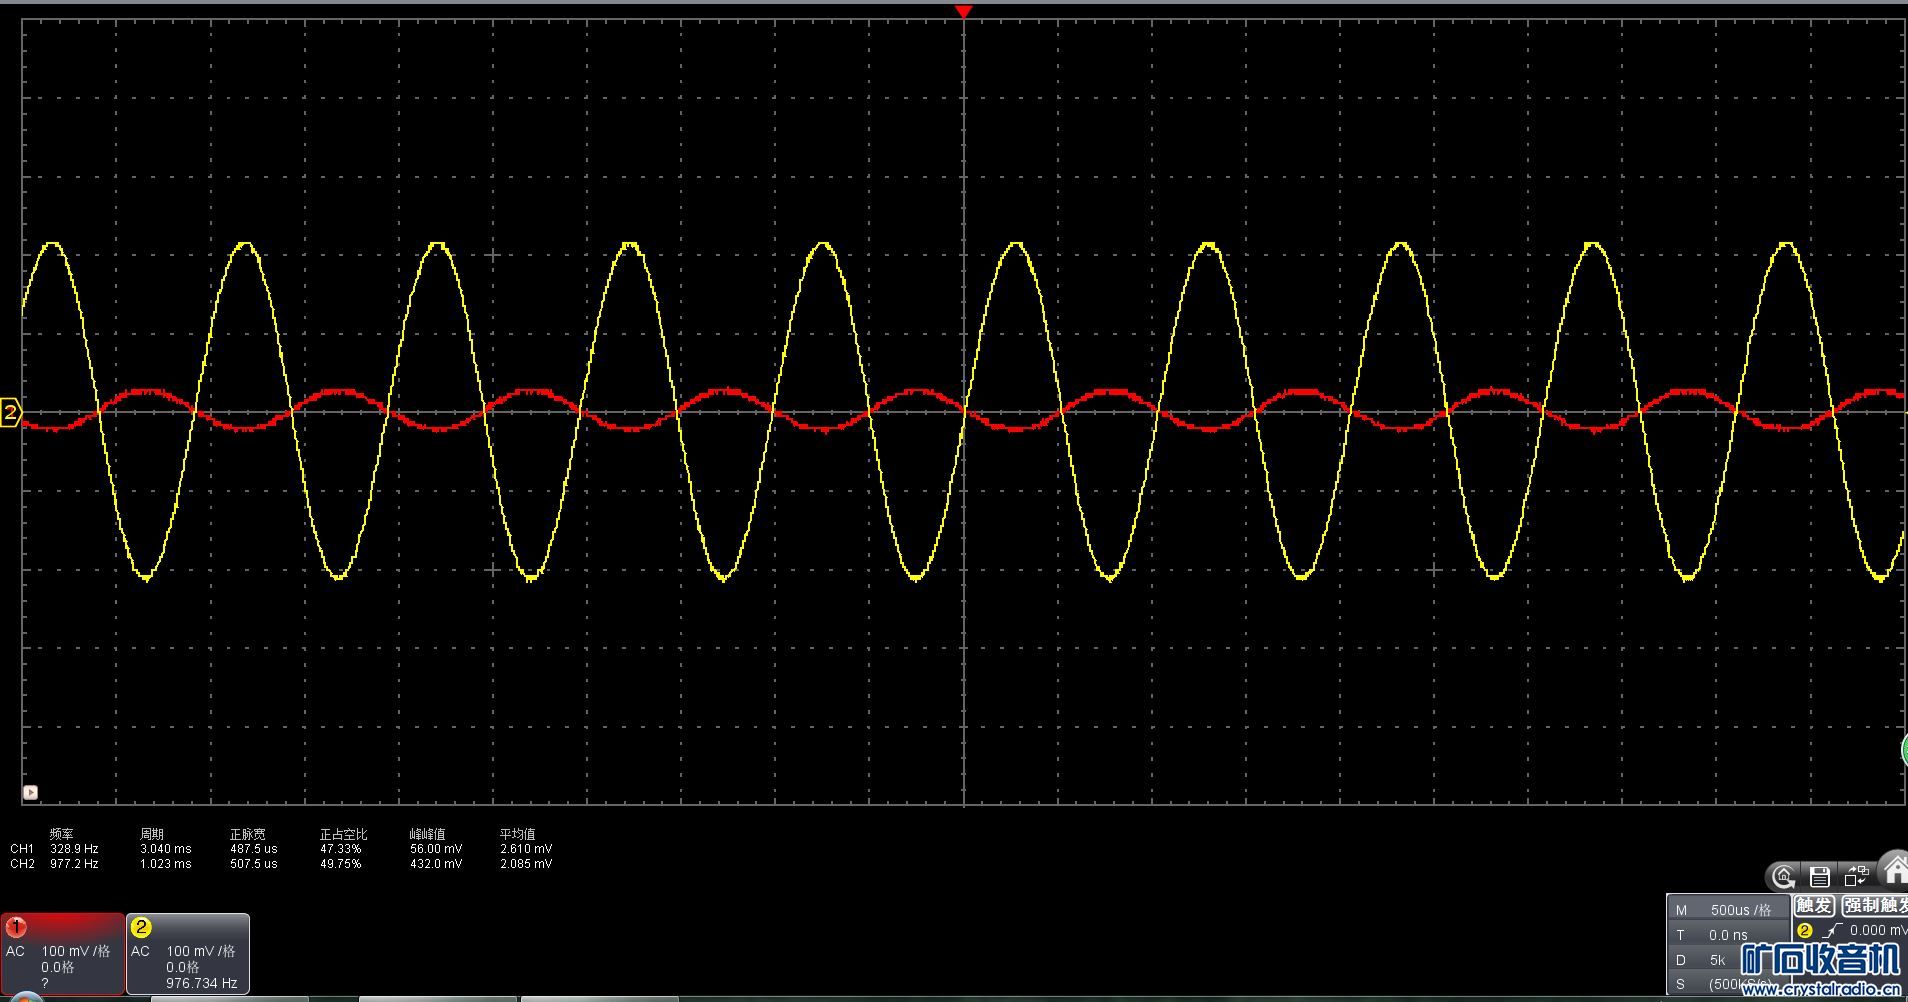Click the window switch layout icon
Image resolution: width=1908 pixels, height=1002 pixels.
[1857, 877]
